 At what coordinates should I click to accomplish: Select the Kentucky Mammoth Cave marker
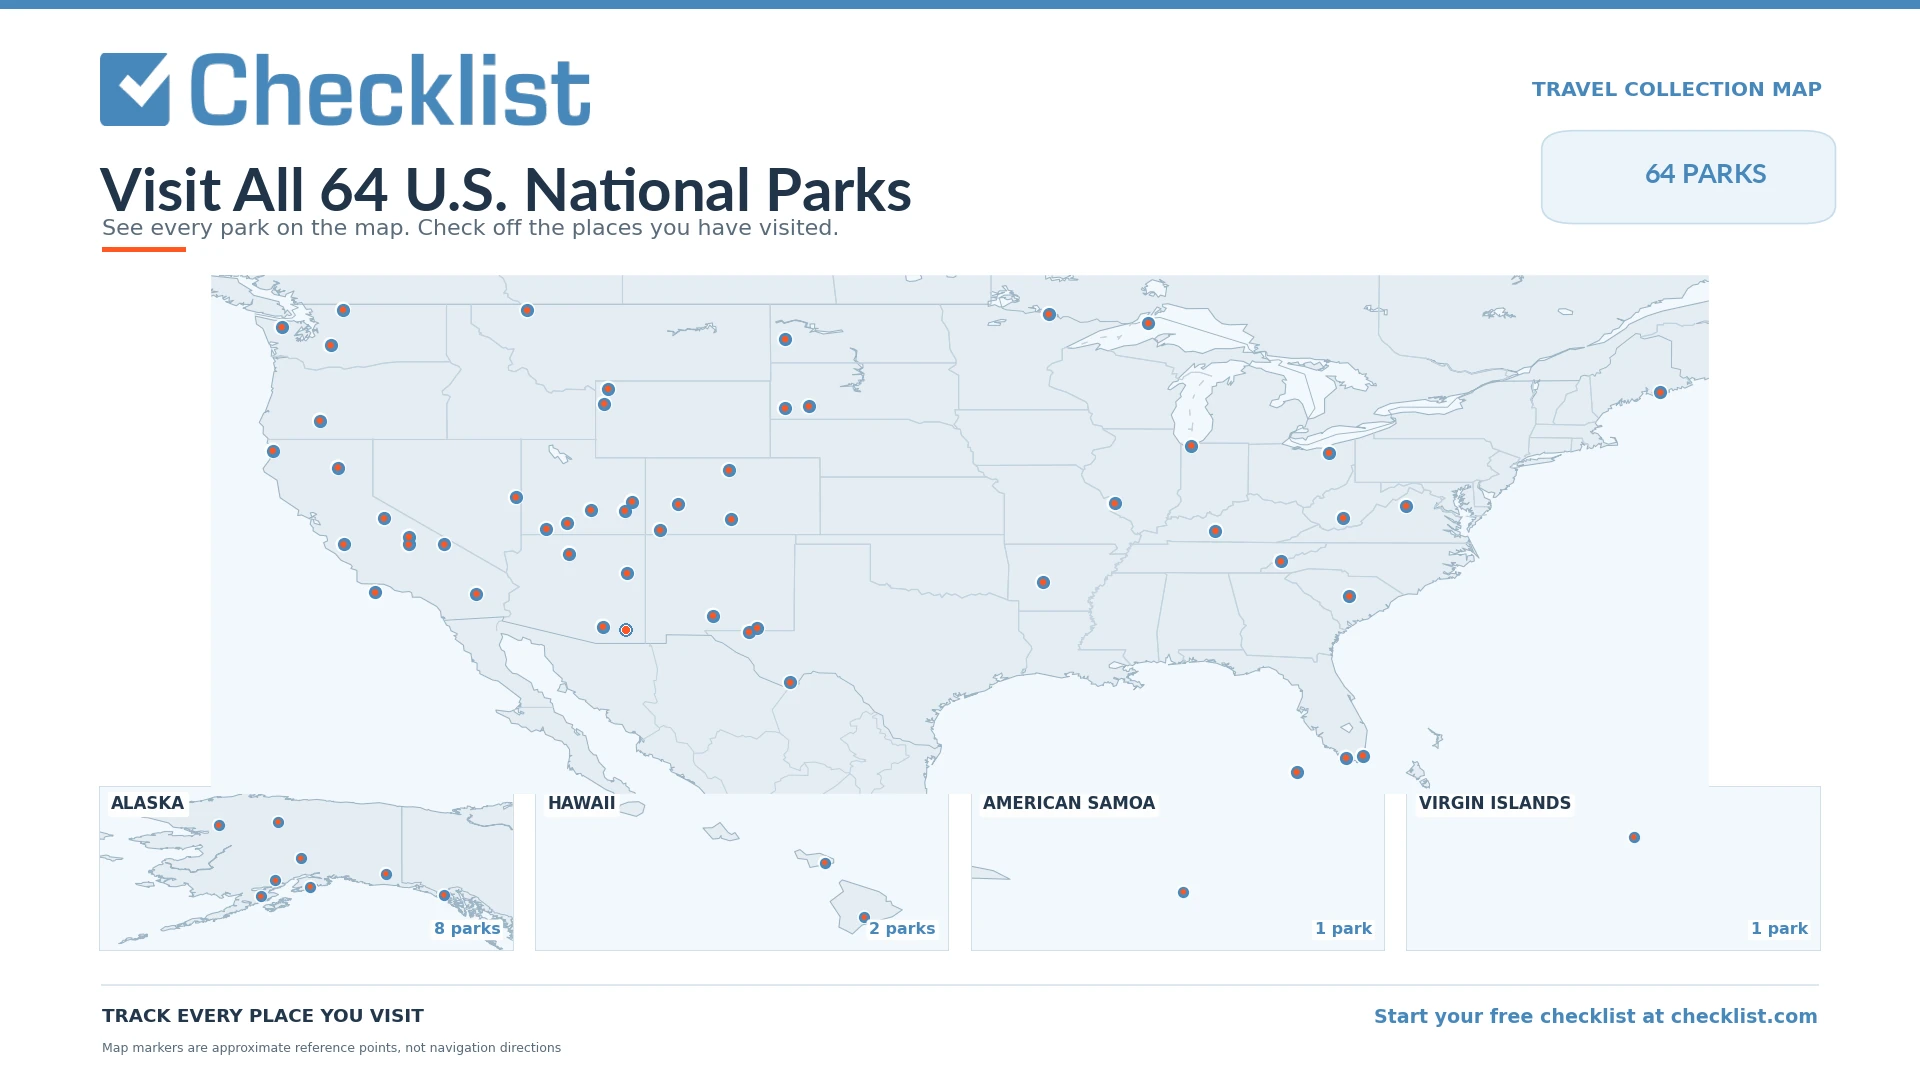[1215, 531]
